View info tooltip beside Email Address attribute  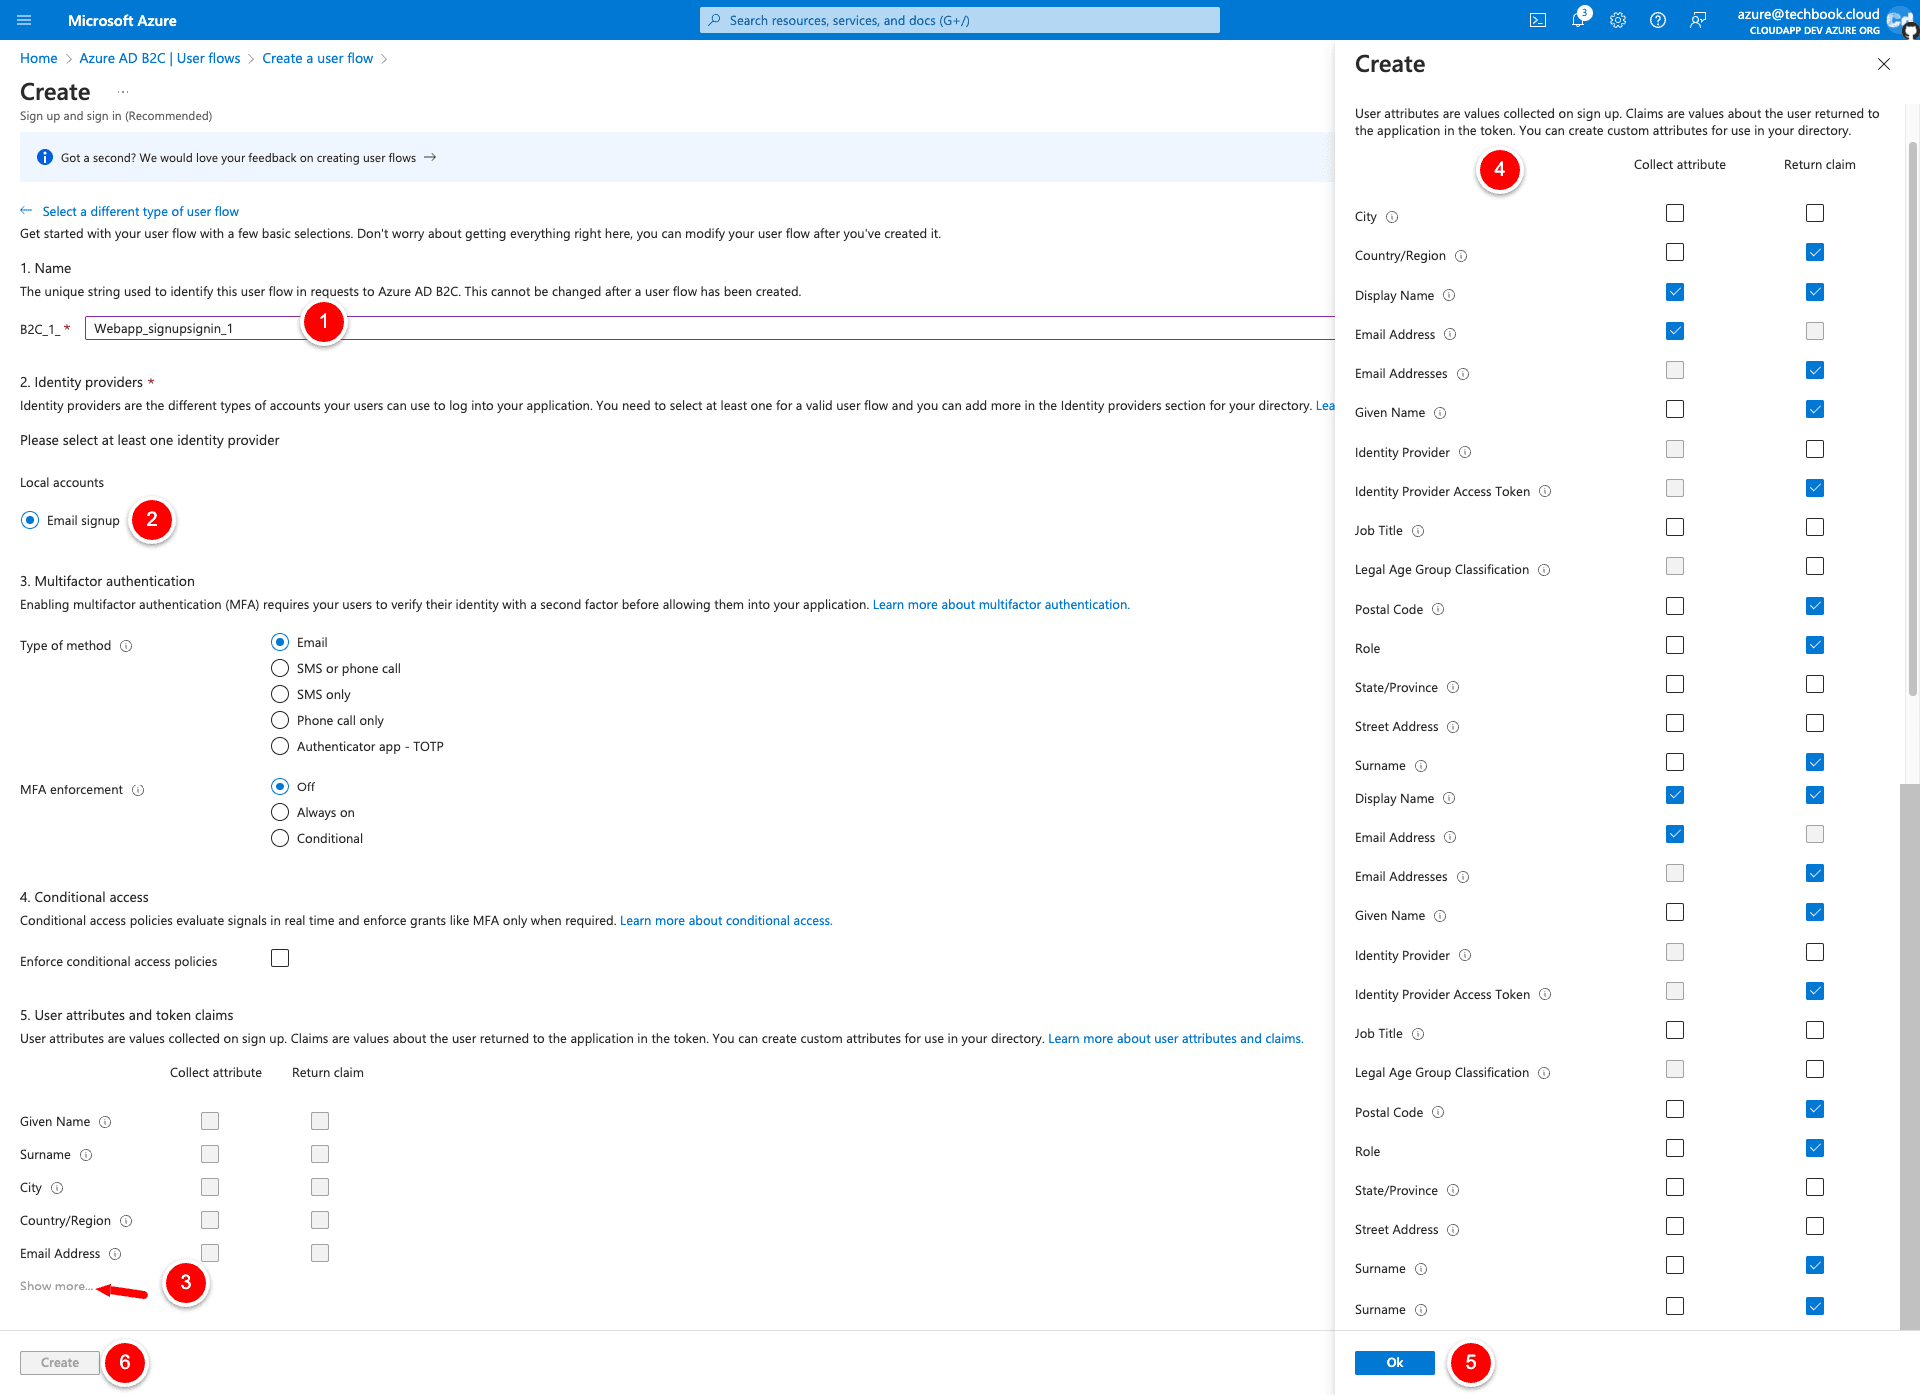[x=117, y=1253]
